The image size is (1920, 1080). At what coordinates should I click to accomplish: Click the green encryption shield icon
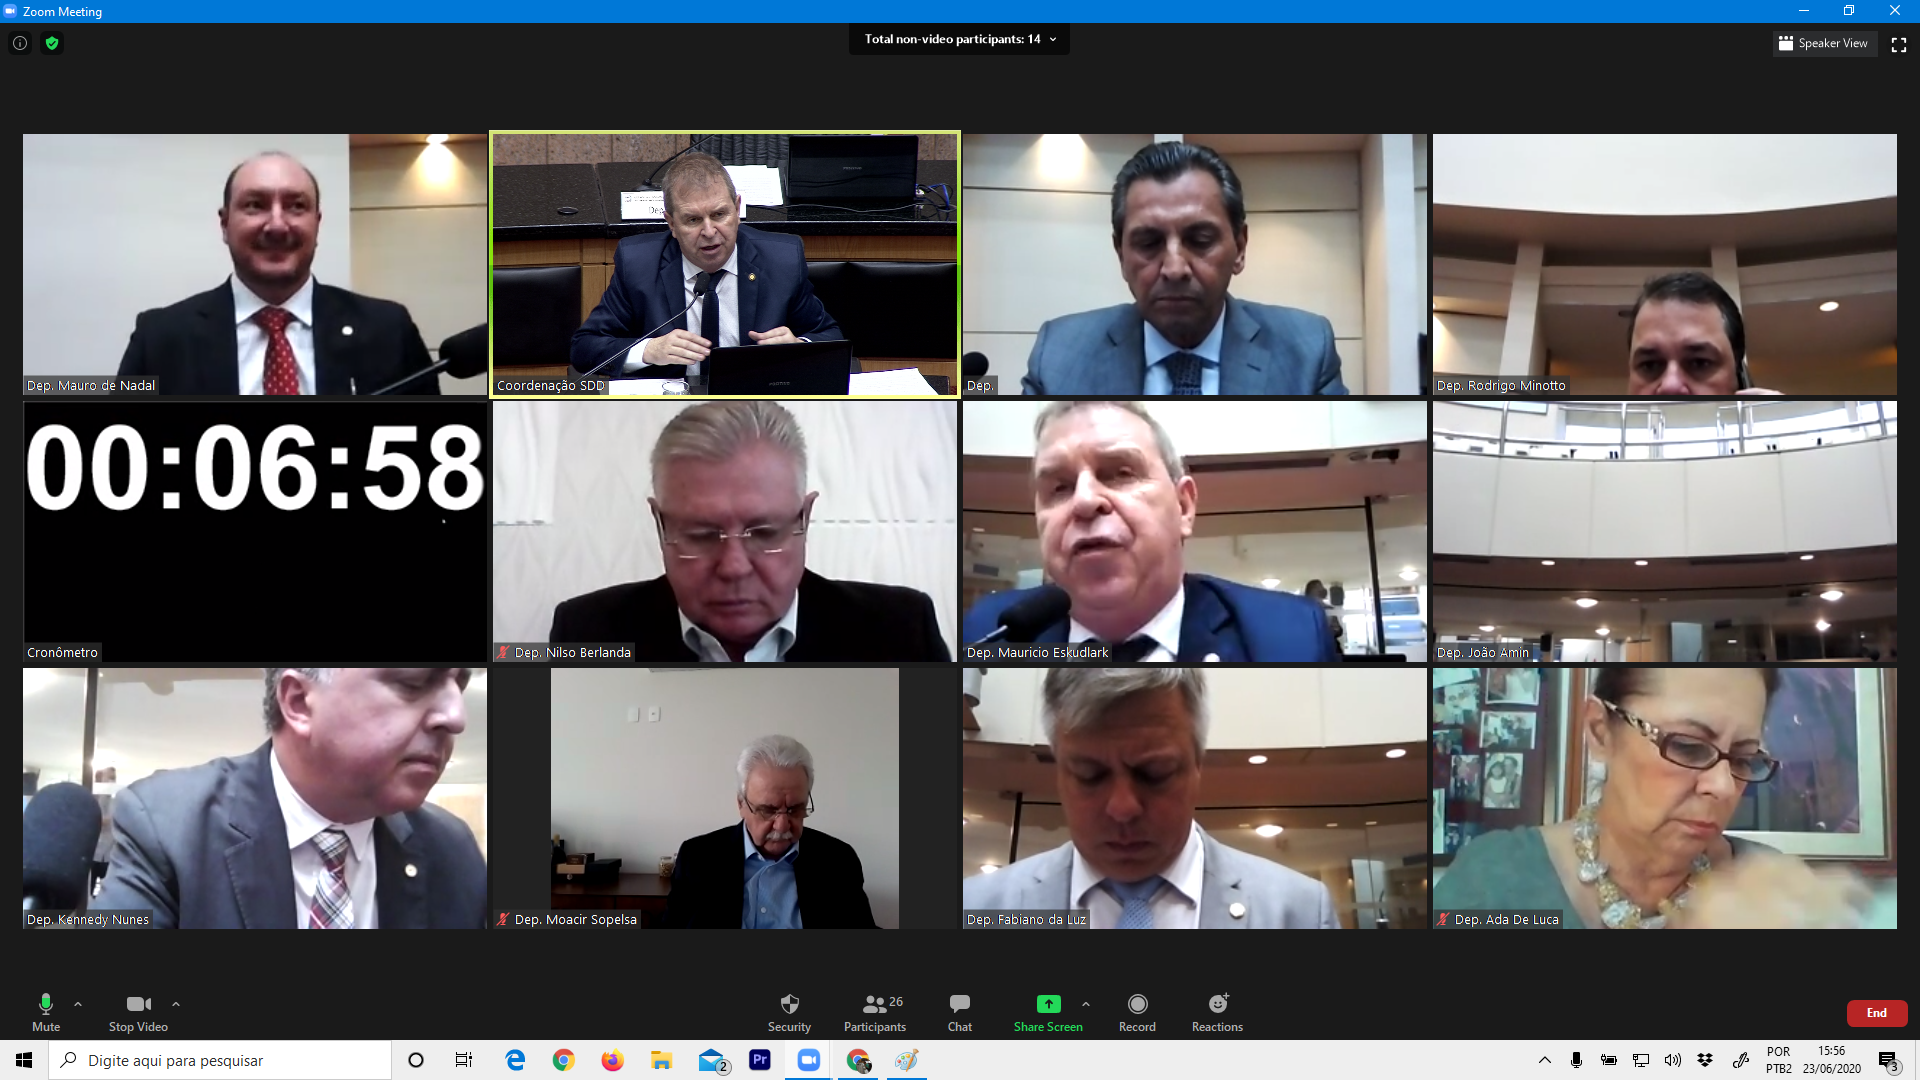[x=52, y=43]
